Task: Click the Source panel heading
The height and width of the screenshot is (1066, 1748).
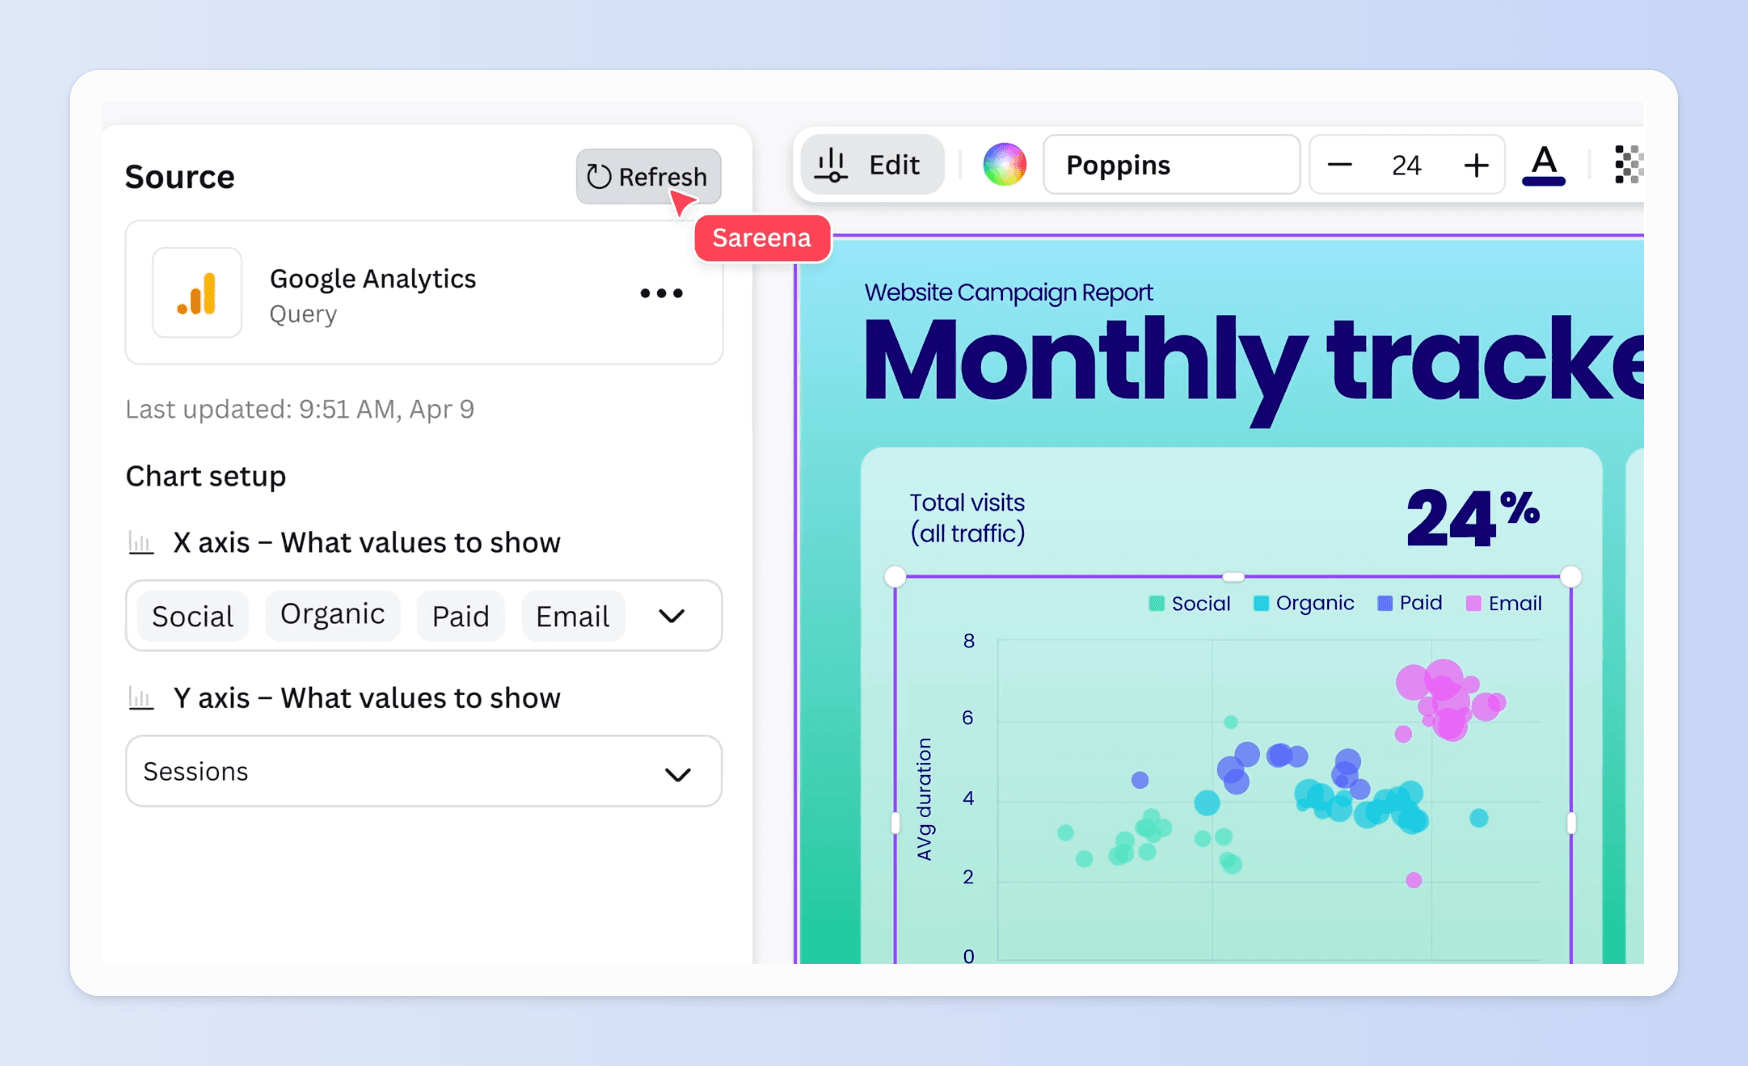Action: (x=180, y=177)
